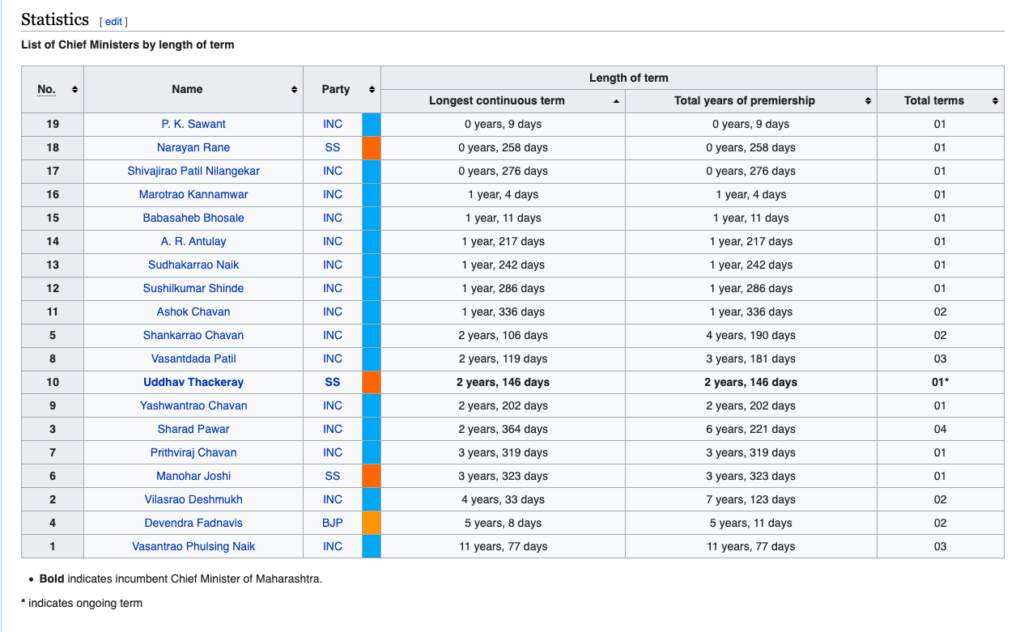Screen dimensions: 1024x632
Task: Open Uddhav Thackeray article link
Action: [193, 382]
